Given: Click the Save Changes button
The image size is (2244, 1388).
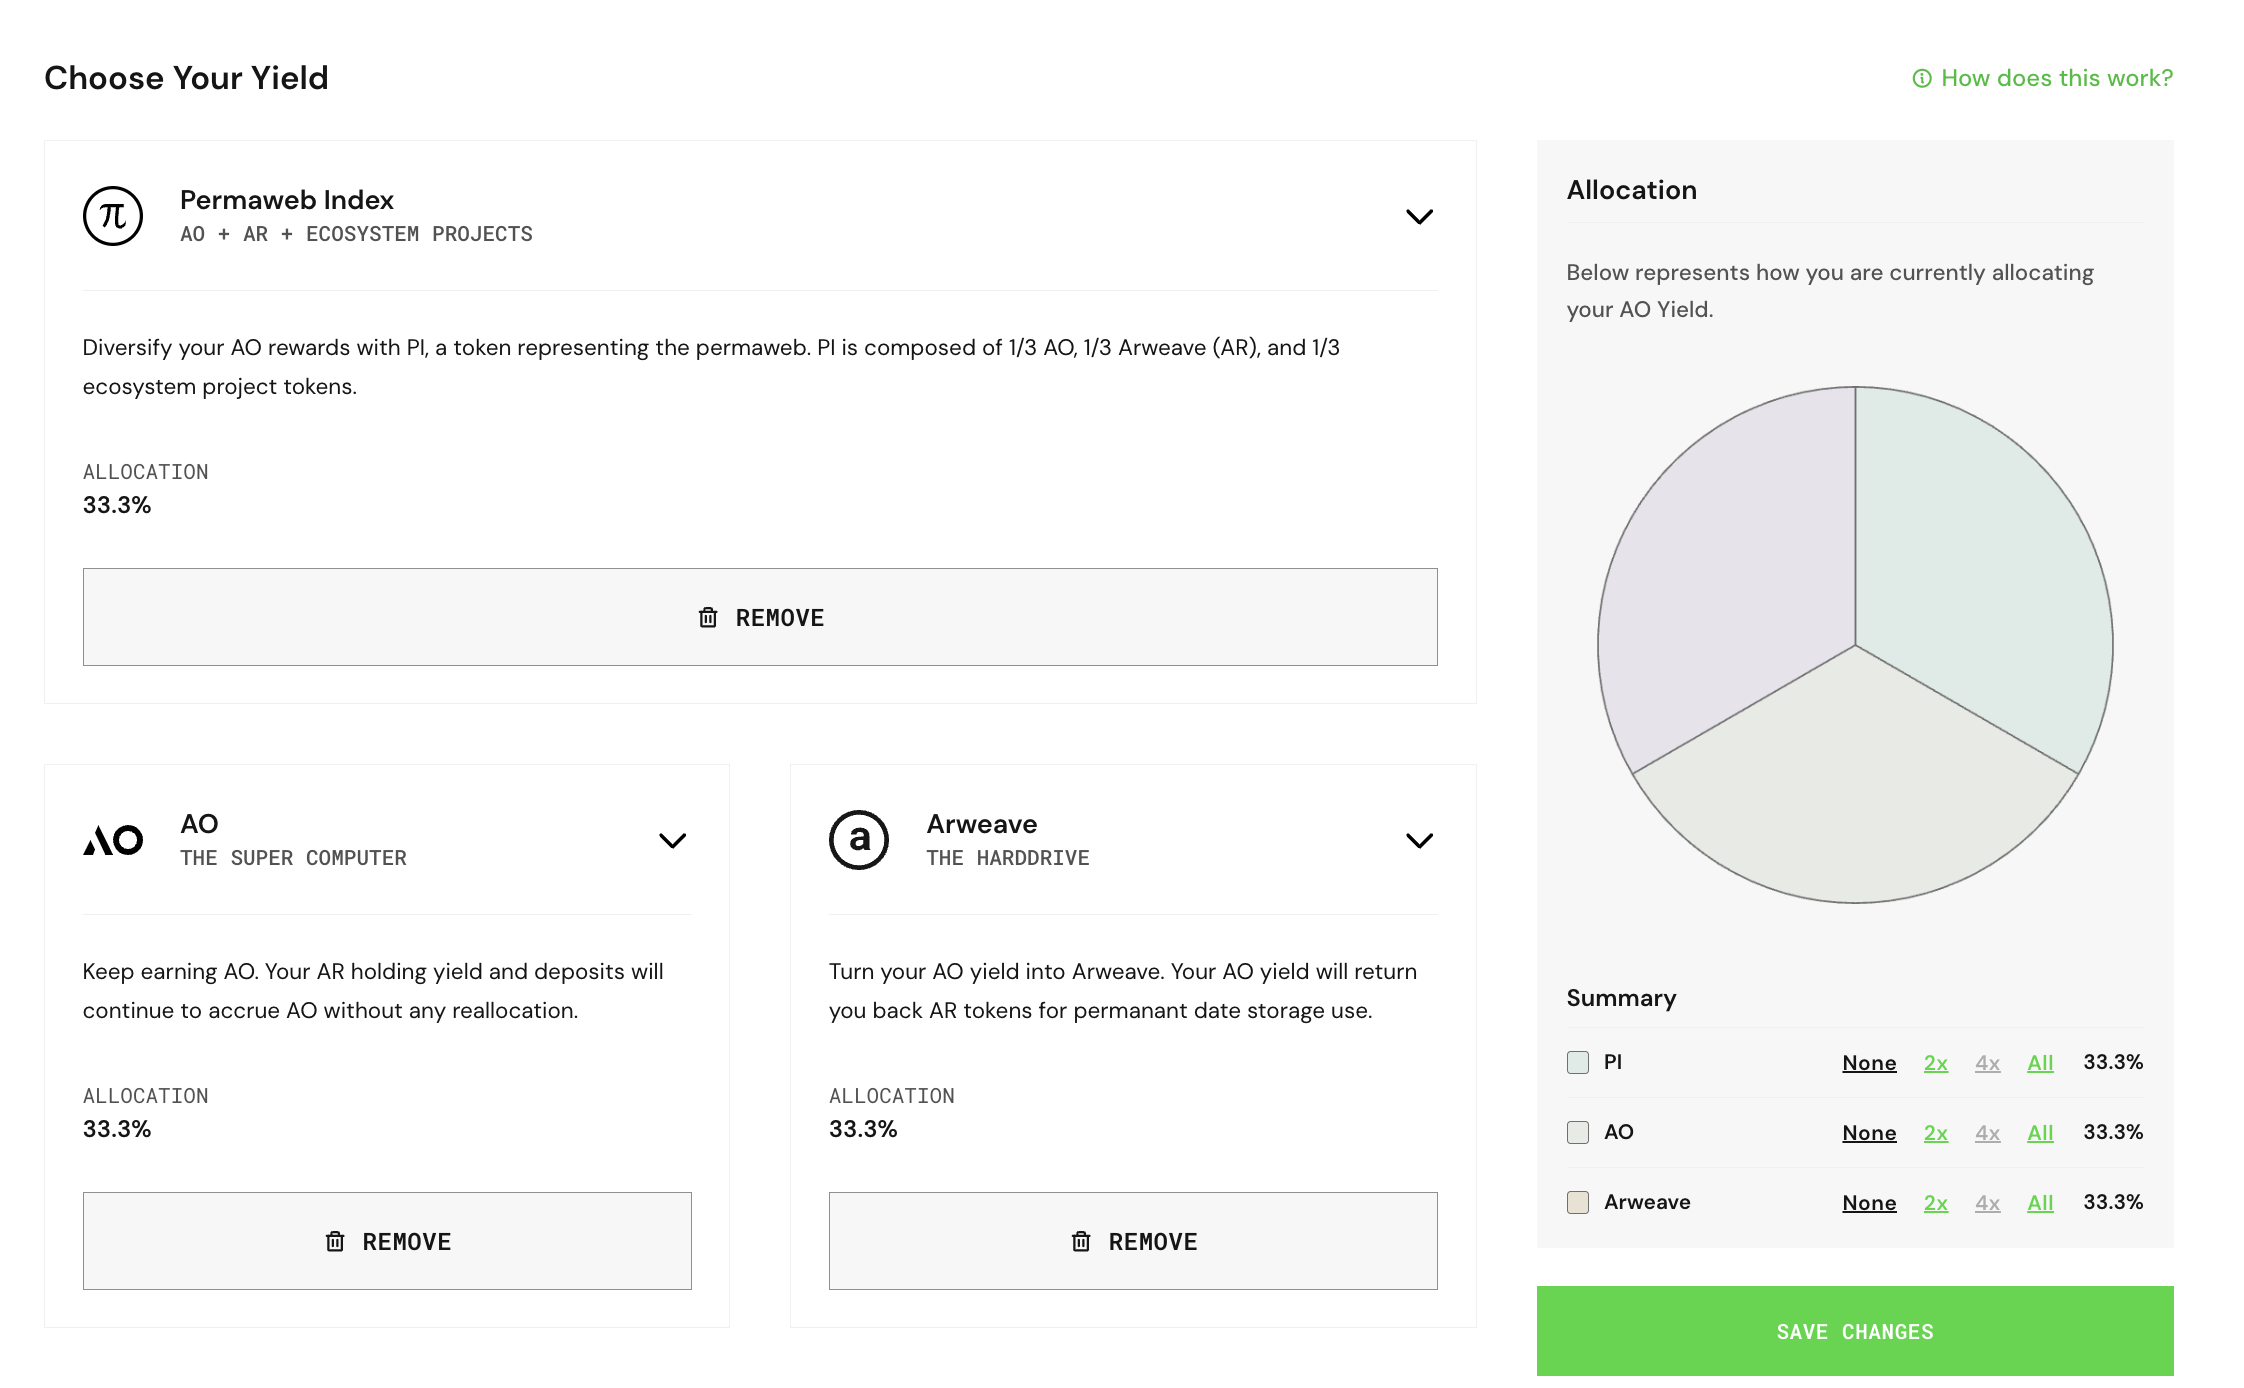Looking at the screenshot, I should coord(1855,1331).
